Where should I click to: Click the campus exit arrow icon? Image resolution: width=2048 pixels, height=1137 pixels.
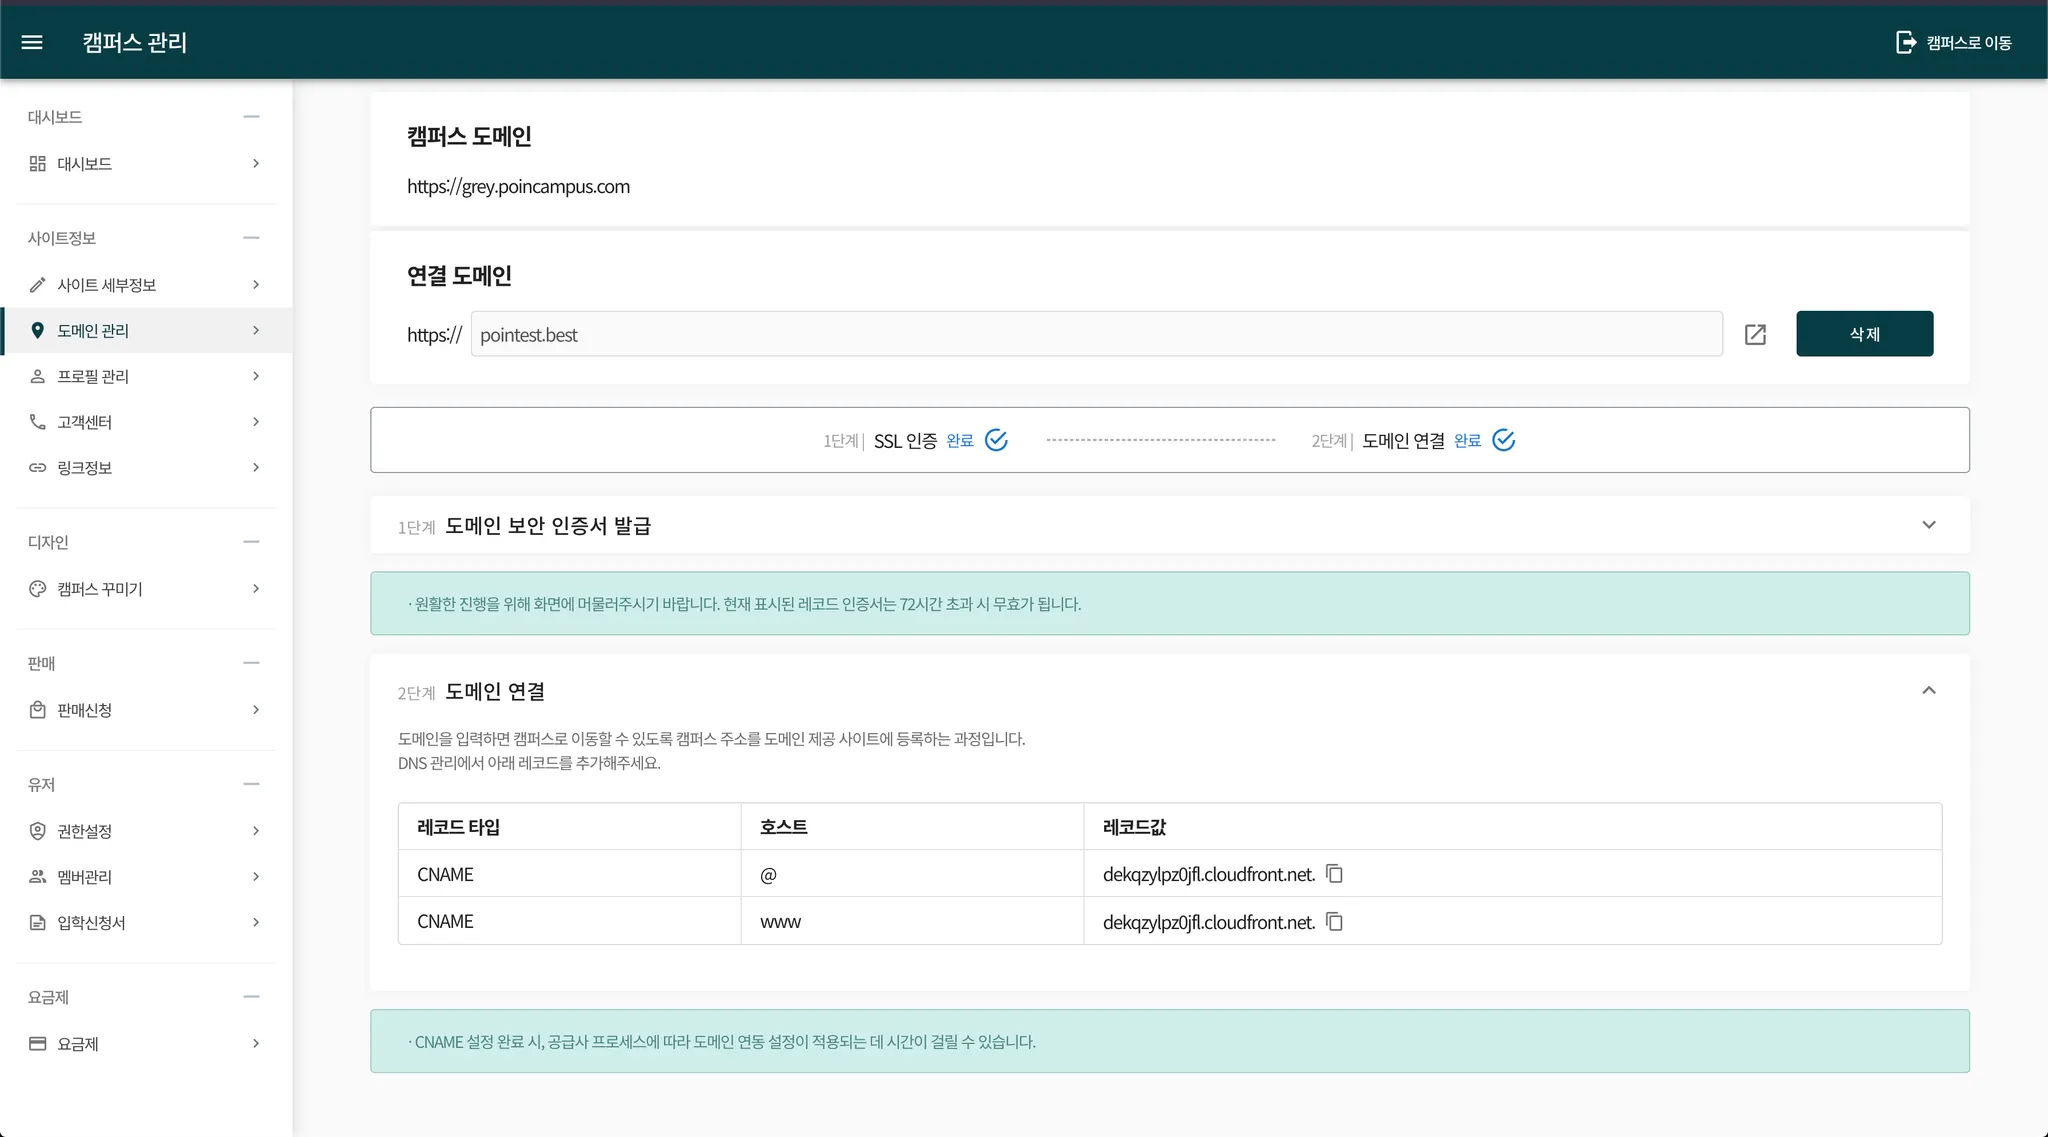tap(1906, 42)
